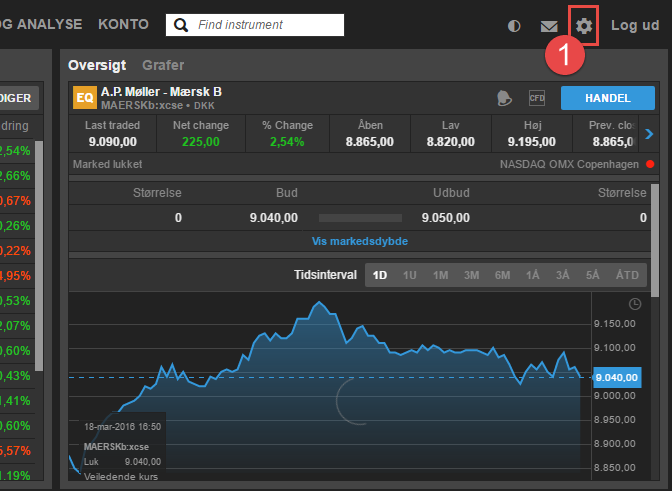Select the 1D time interval
Screen dimensions: 672x491
coord(380,275)
